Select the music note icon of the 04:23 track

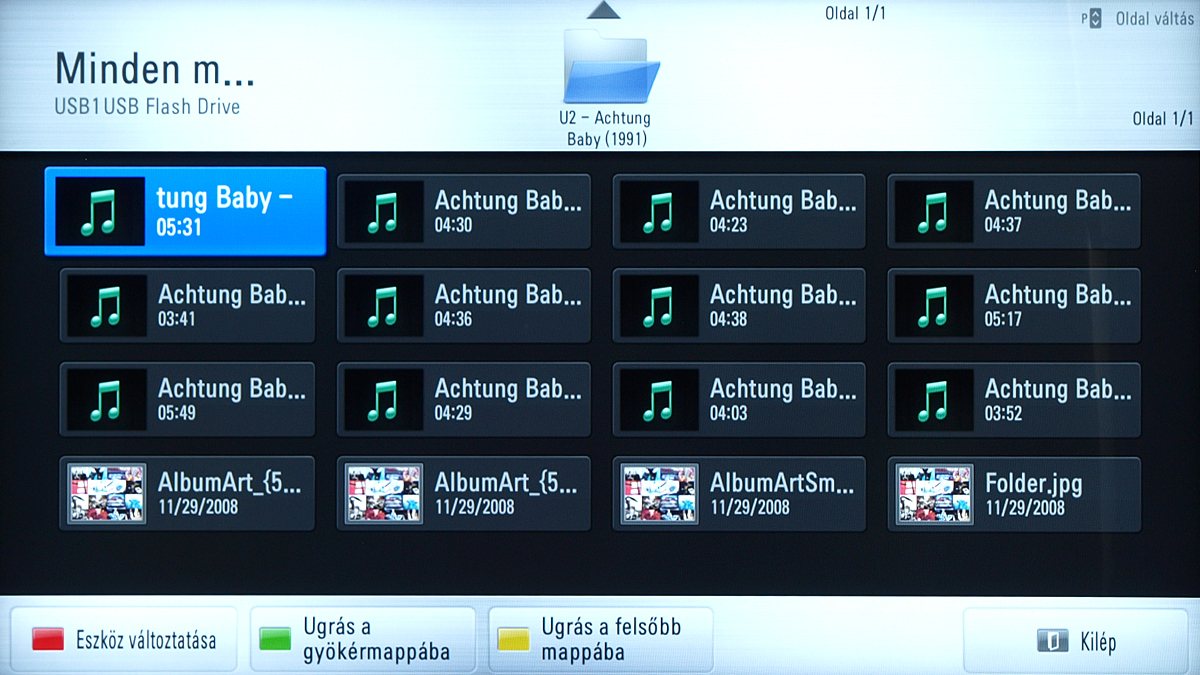point(657,212)
